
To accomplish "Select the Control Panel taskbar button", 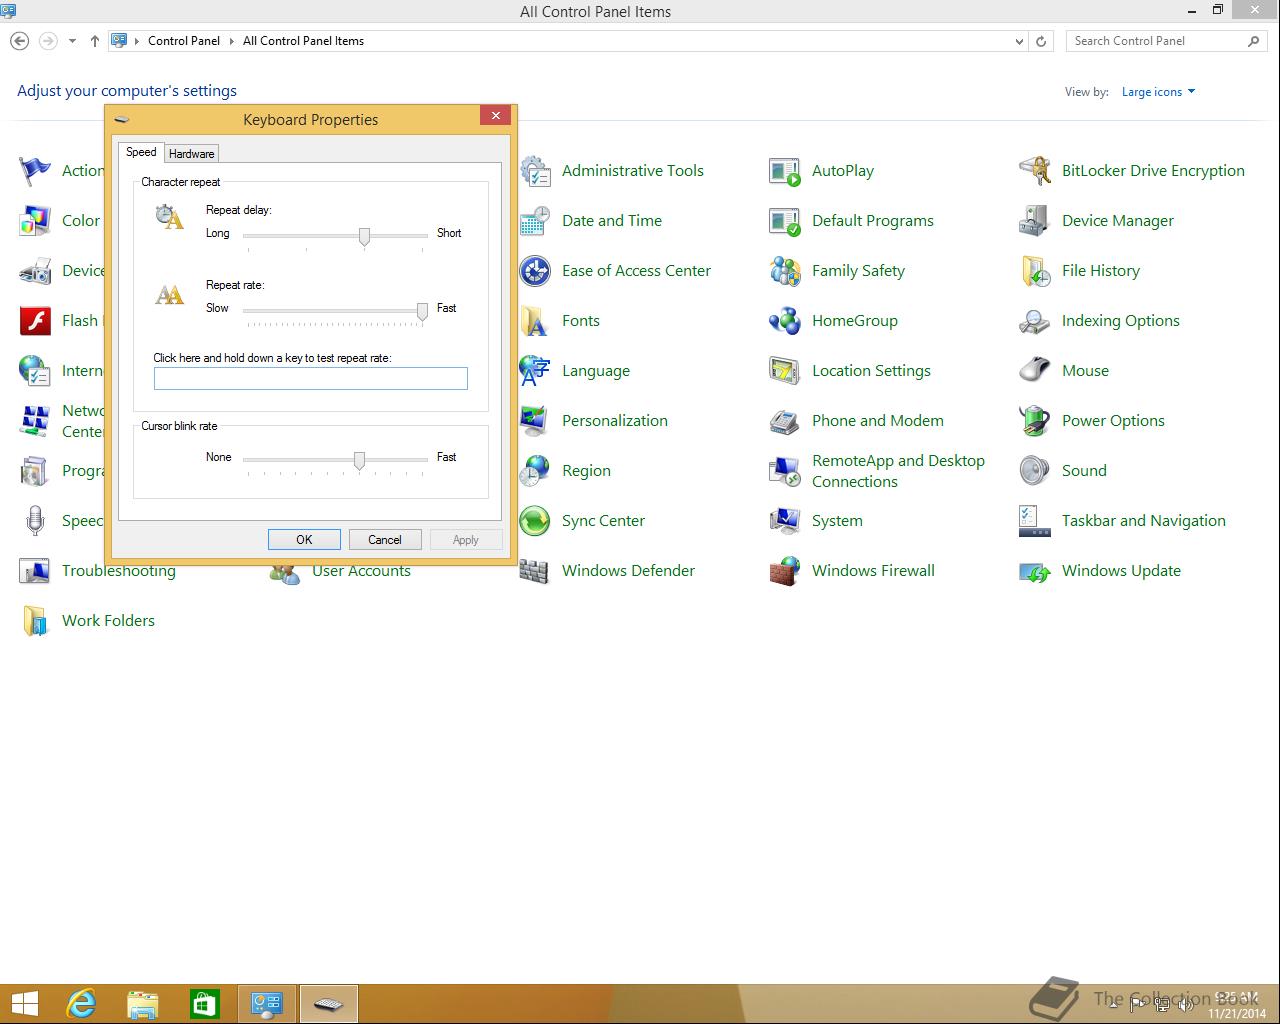I will pos(267,1004).
